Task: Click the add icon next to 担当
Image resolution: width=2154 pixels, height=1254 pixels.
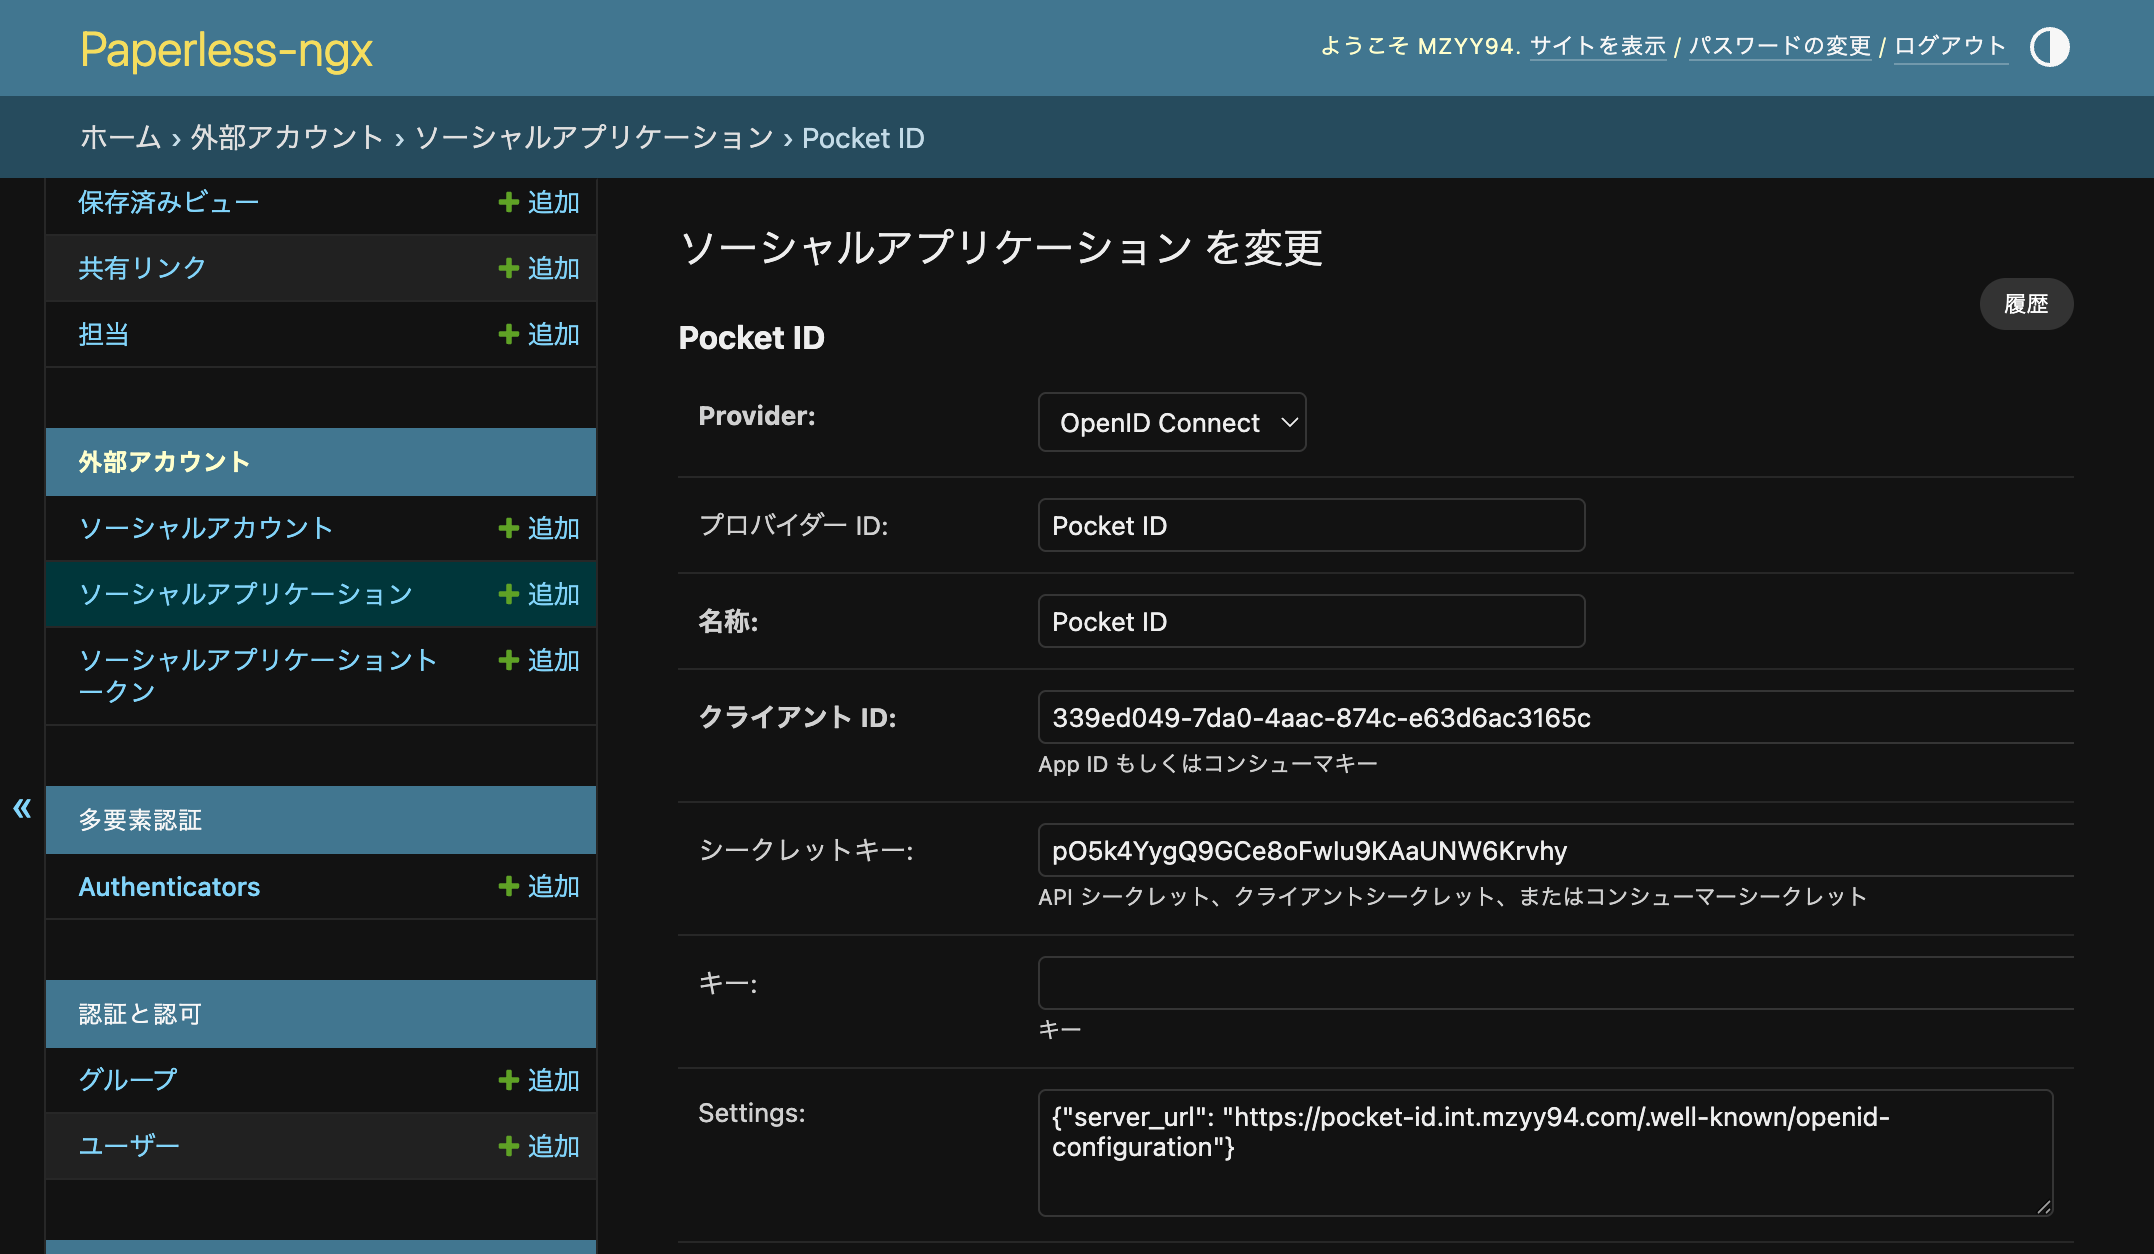Action: 508,334
